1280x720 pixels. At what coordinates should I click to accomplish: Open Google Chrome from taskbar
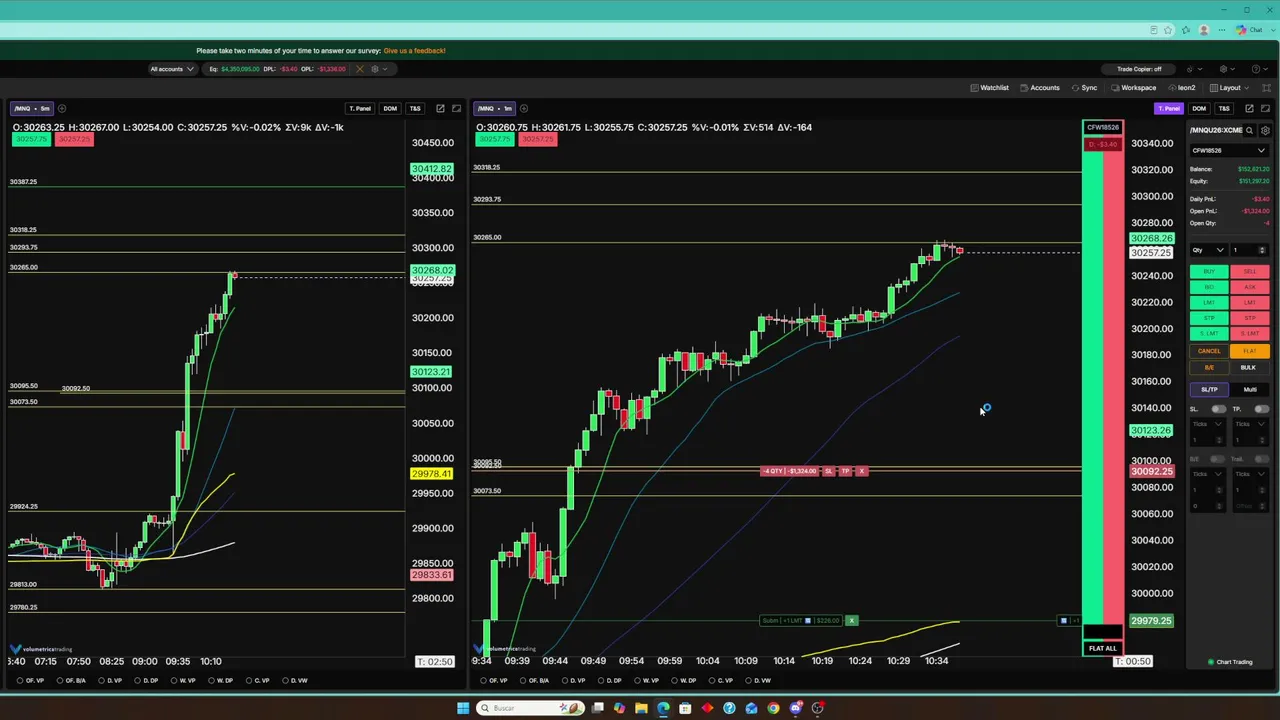tap(773, 708)
